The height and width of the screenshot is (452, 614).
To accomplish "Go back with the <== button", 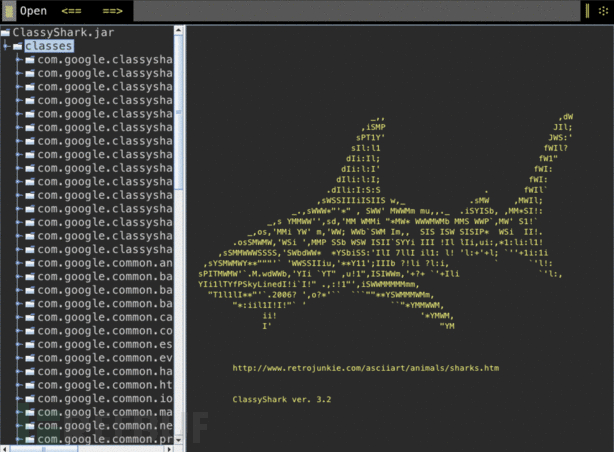I will (x=71, y=11).
